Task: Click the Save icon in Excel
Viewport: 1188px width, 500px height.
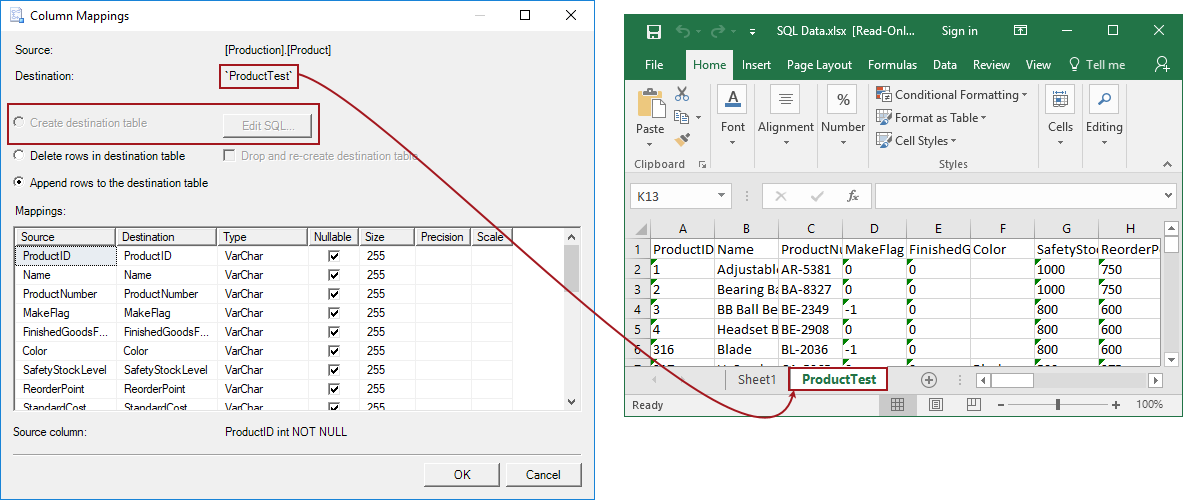Action: 654,31
